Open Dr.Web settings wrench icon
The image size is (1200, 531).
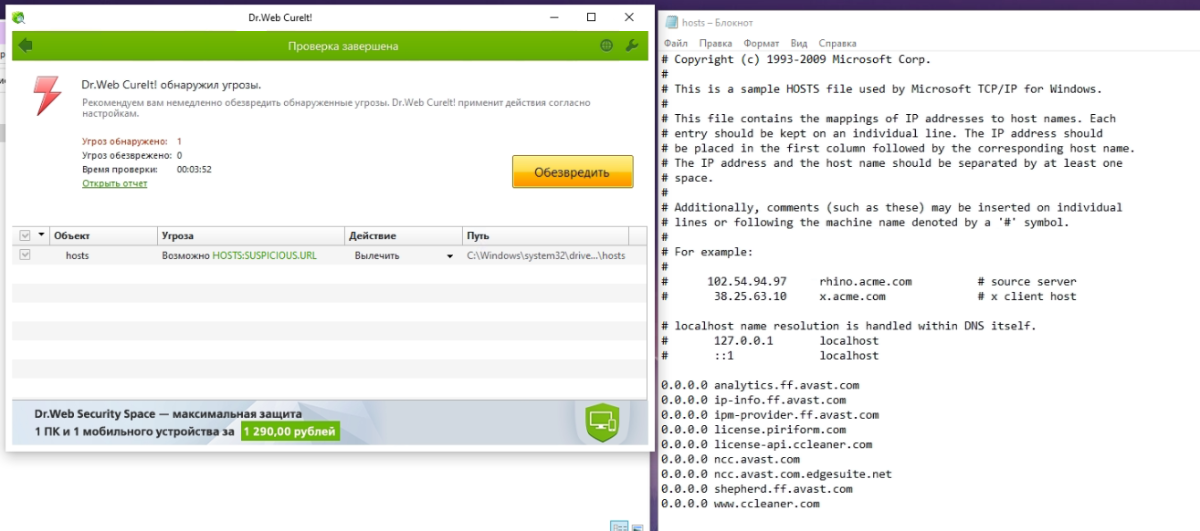tap(631, 45)
